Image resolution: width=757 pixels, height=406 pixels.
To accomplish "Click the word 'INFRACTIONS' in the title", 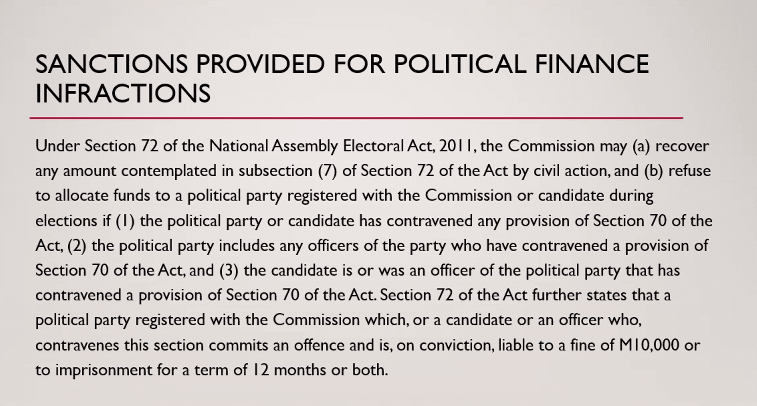I will 123,93.
